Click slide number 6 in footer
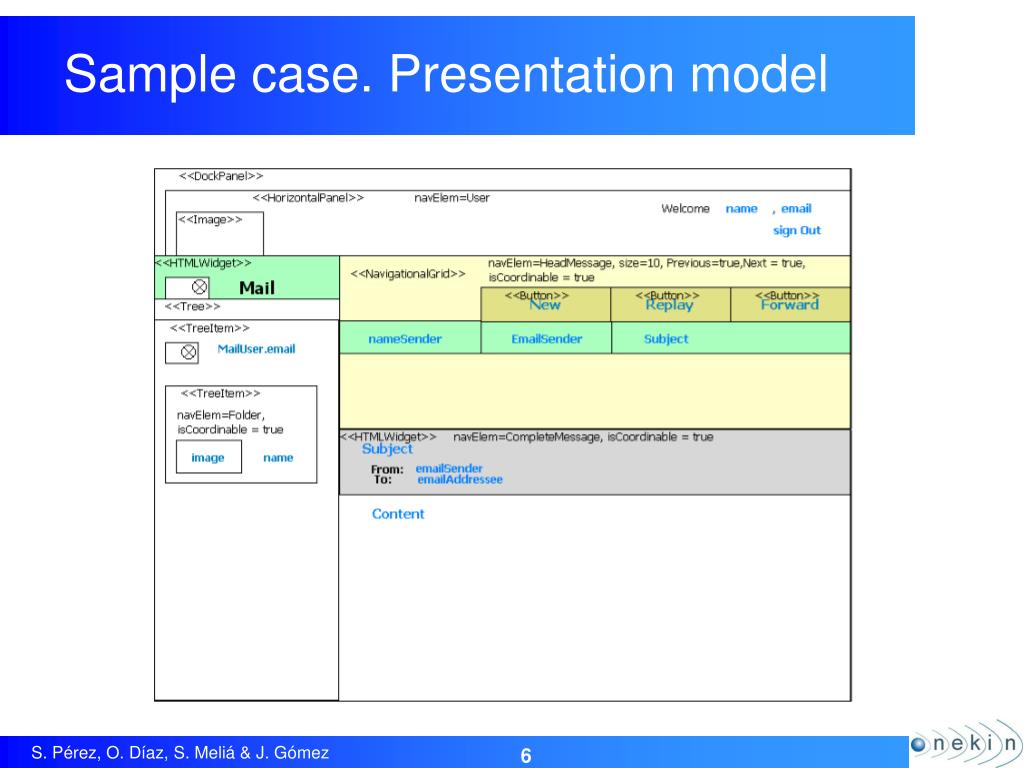Image resolution: width=1024 pixels, height=768 pixels. 526,756
